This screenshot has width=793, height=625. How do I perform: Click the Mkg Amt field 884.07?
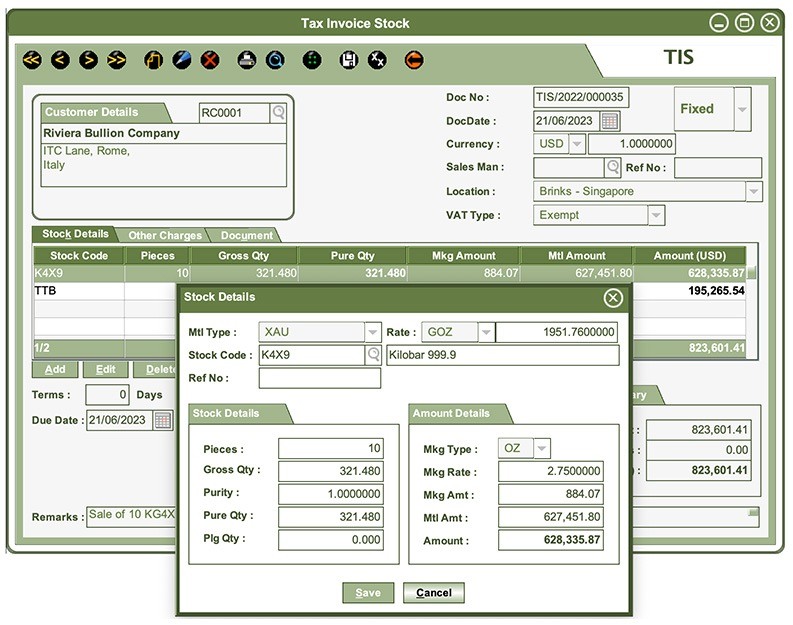tap(551, 494)
